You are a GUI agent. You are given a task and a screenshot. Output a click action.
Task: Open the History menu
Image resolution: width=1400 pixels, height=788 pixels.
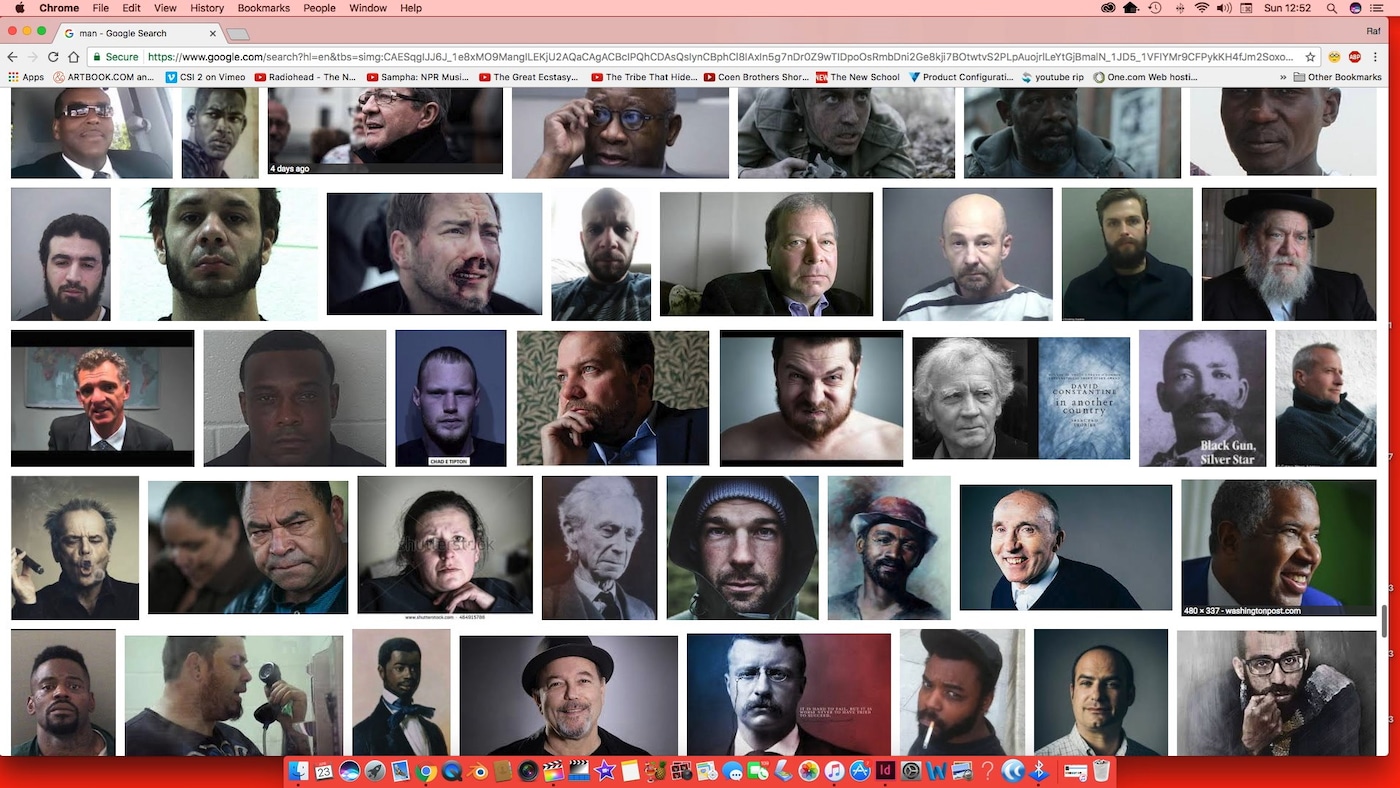point(207,8)
